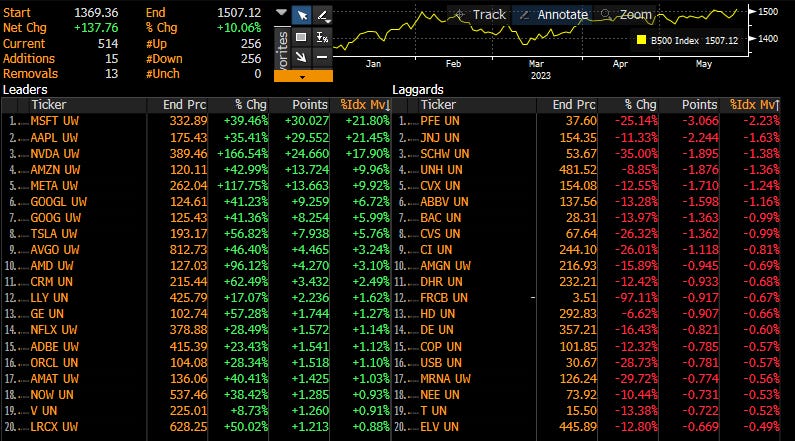
Task: Select SCHW UN laggard ticker
Action: [x=445, y=154]
